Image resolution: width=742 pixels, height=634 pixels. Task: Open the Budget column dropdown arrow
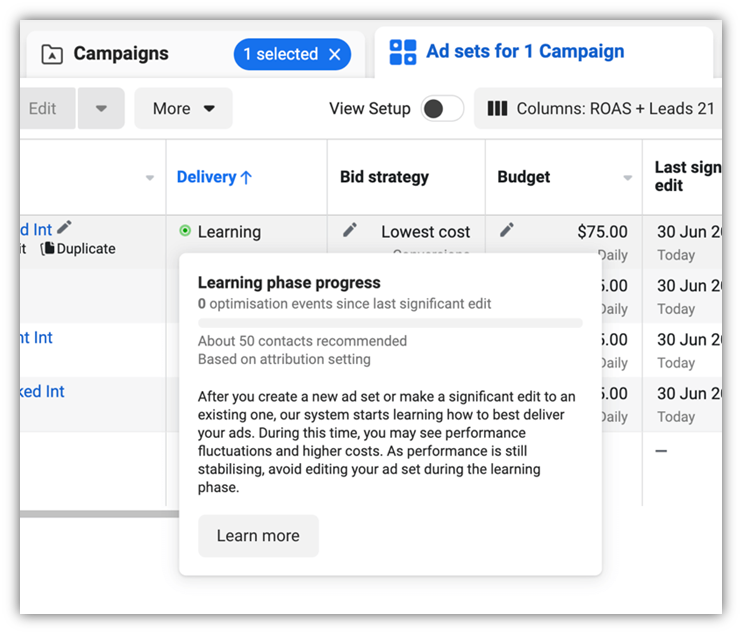click(x=627, y=178)
